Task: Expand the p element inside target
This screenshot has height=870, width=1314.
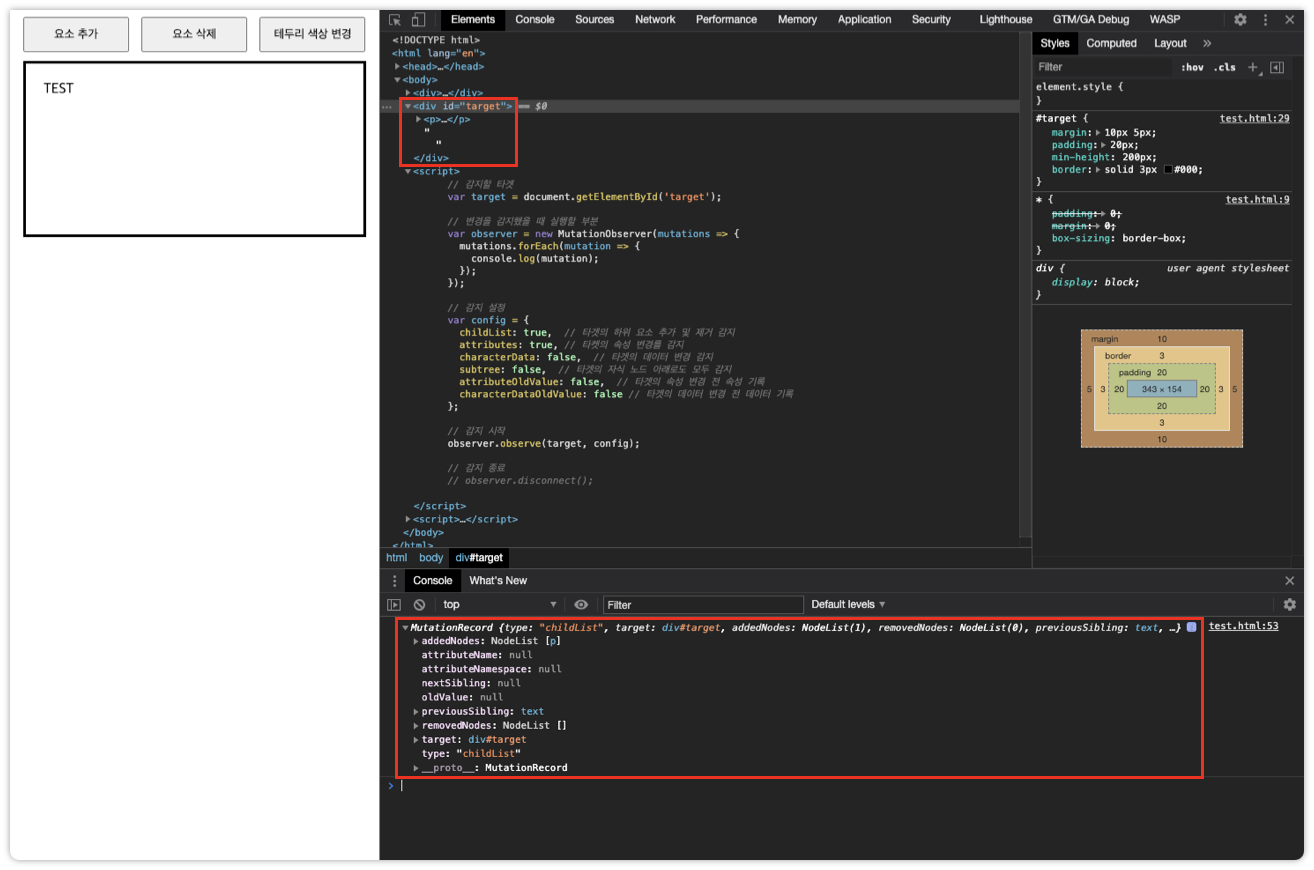Action: coord(418,119)
